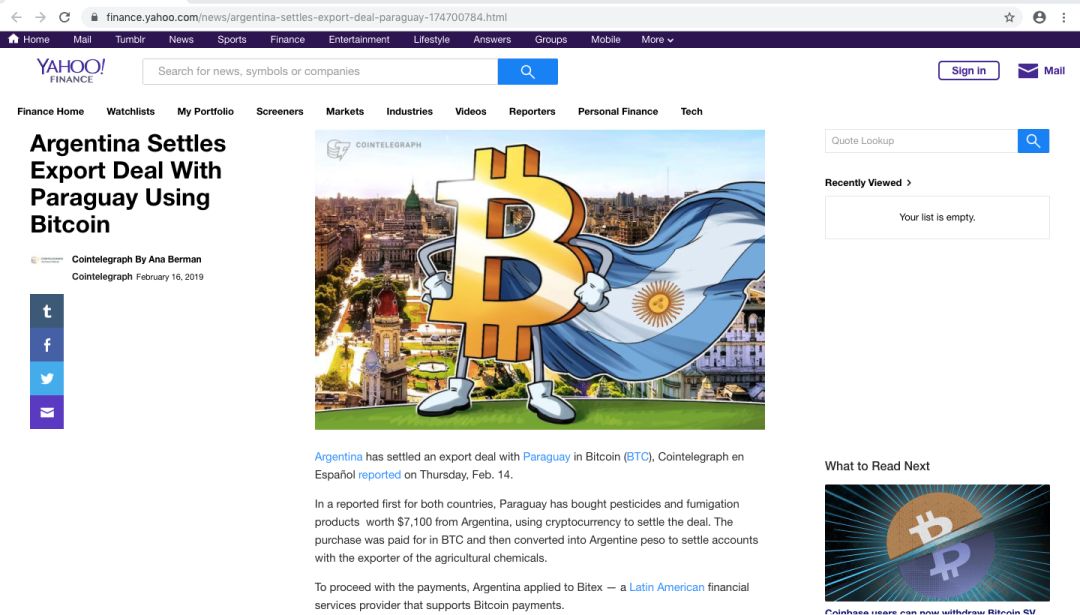Screen dimensions: 1080x615
Task: Click the small Cointelegraph author logo
Action: click(x=47, y=260)
